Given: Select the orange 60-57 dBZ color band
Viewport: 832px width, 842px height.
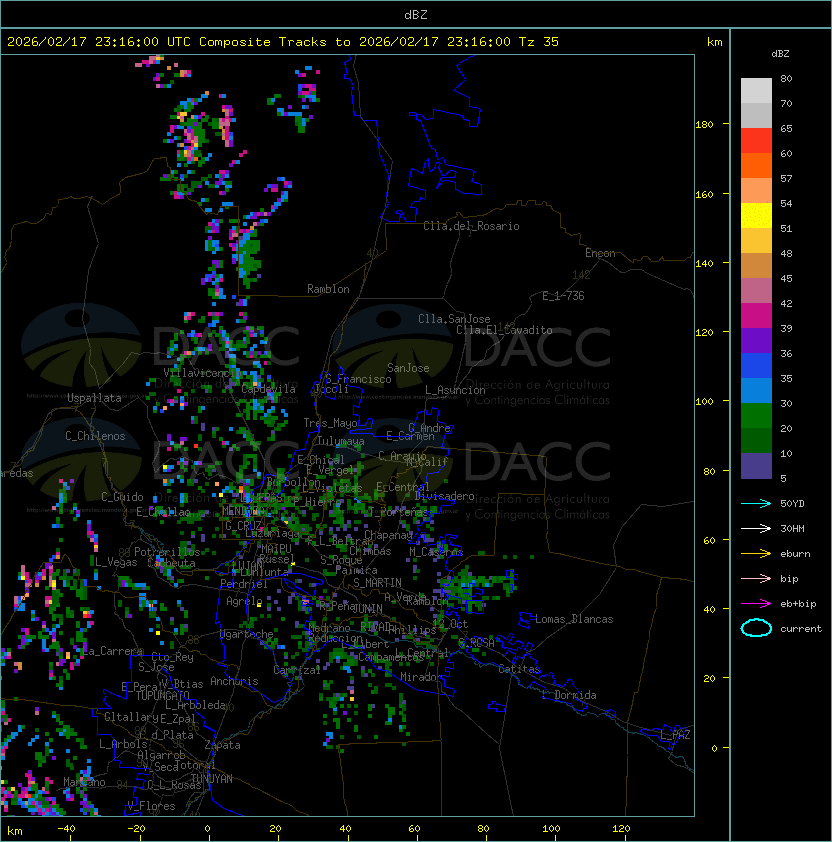Looking at the screenshot, I should point(756,165).
